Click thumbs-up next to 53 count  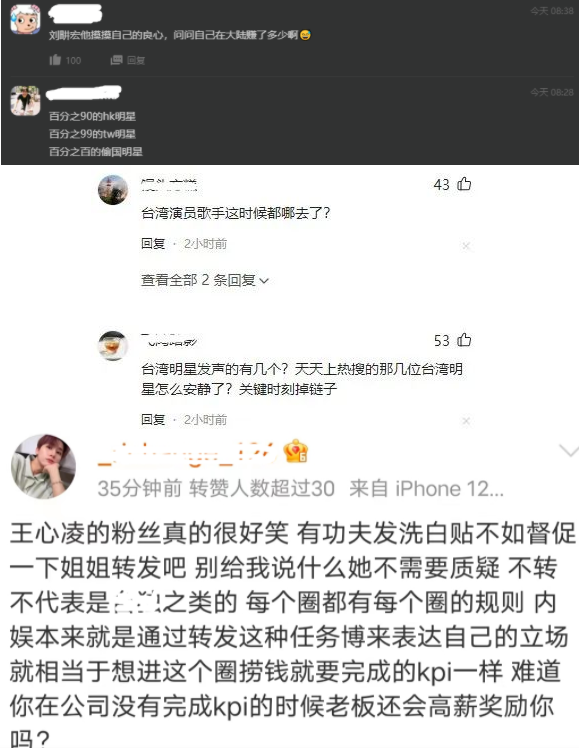pos(464,340)
